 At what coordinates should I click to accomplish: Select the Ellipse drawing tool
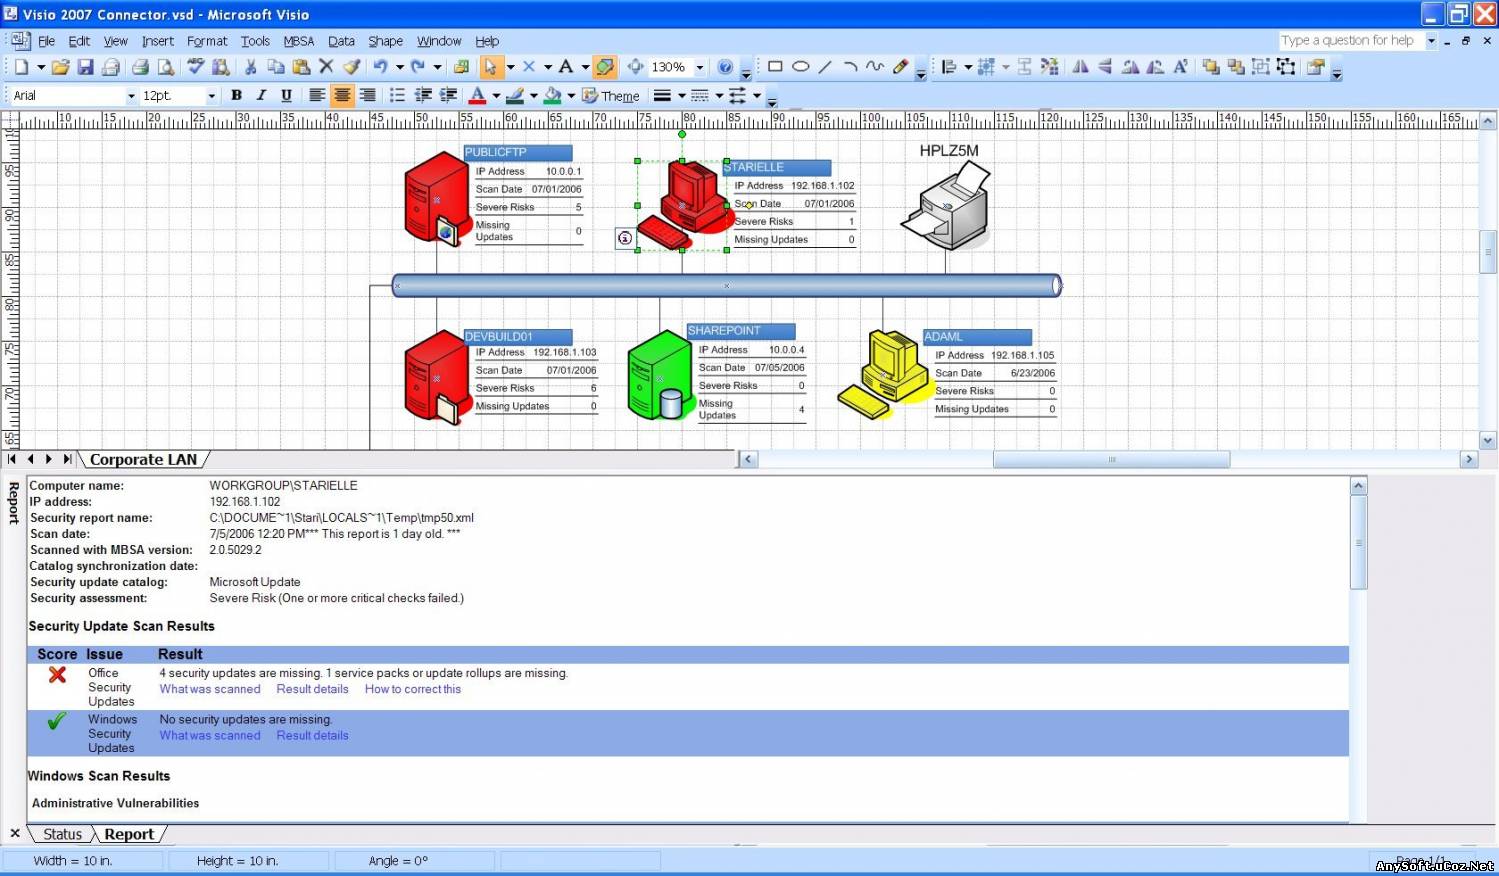801,67
